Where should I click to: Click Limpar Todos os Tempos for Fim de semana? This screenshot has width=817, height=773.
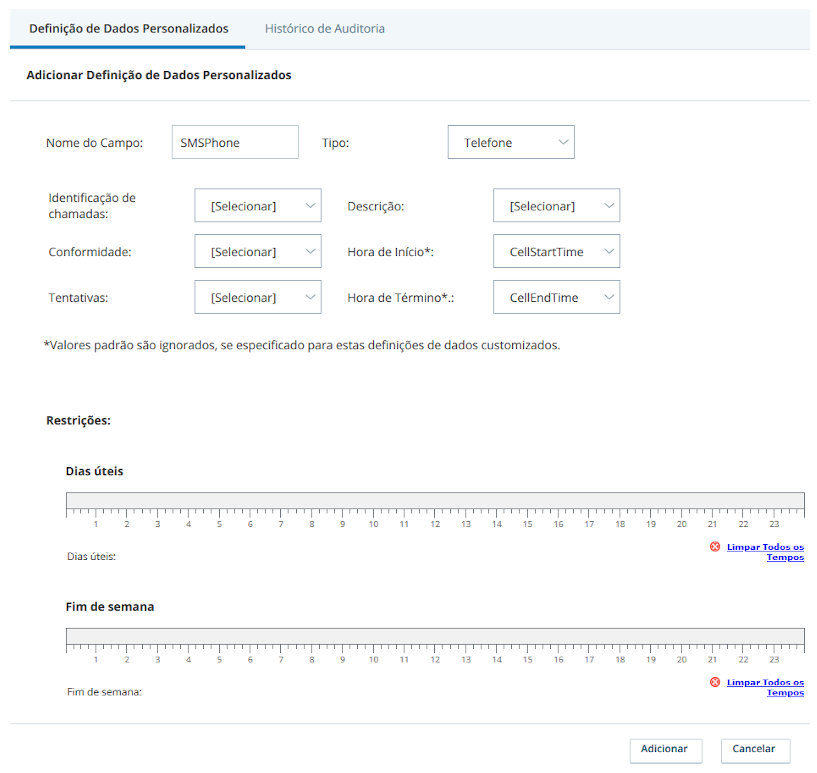pyautogui.click(x=765, y=687)
